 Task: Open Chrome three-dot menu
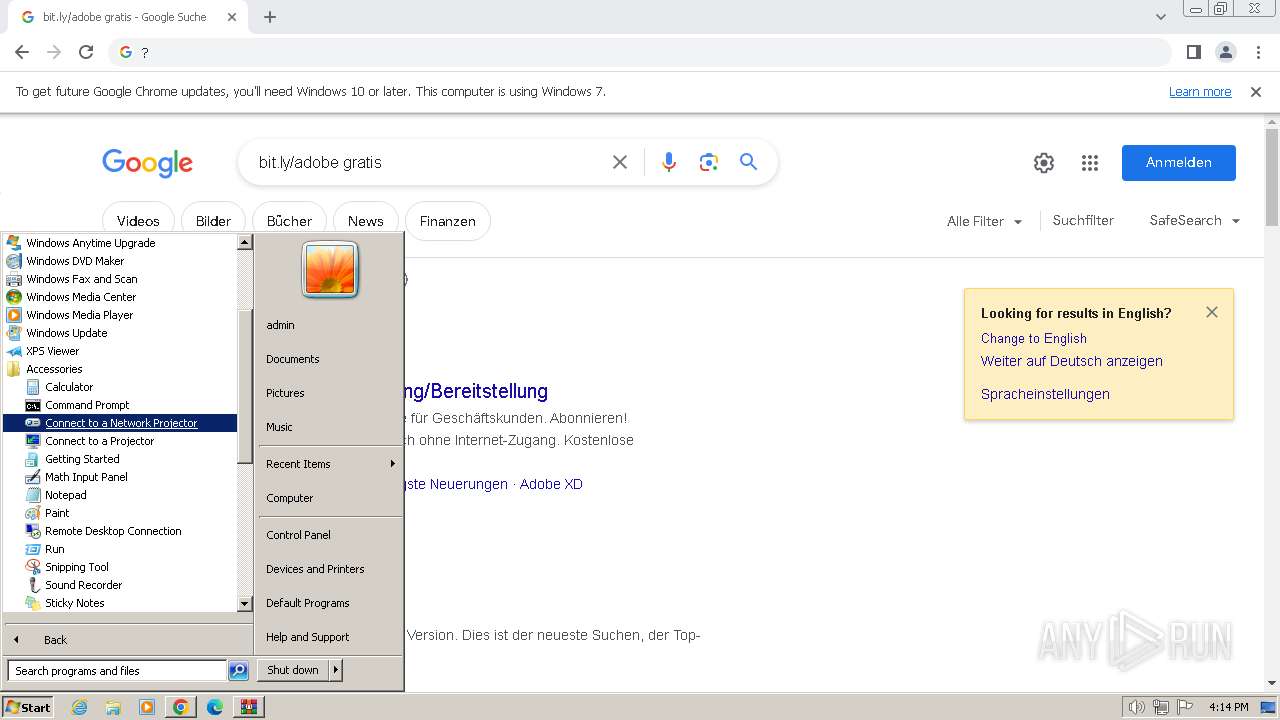[x=1258, y=52]
